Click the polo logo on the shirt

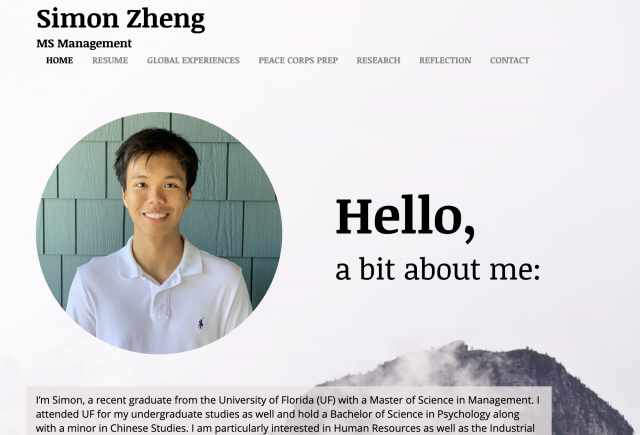[x=201, y=323]
